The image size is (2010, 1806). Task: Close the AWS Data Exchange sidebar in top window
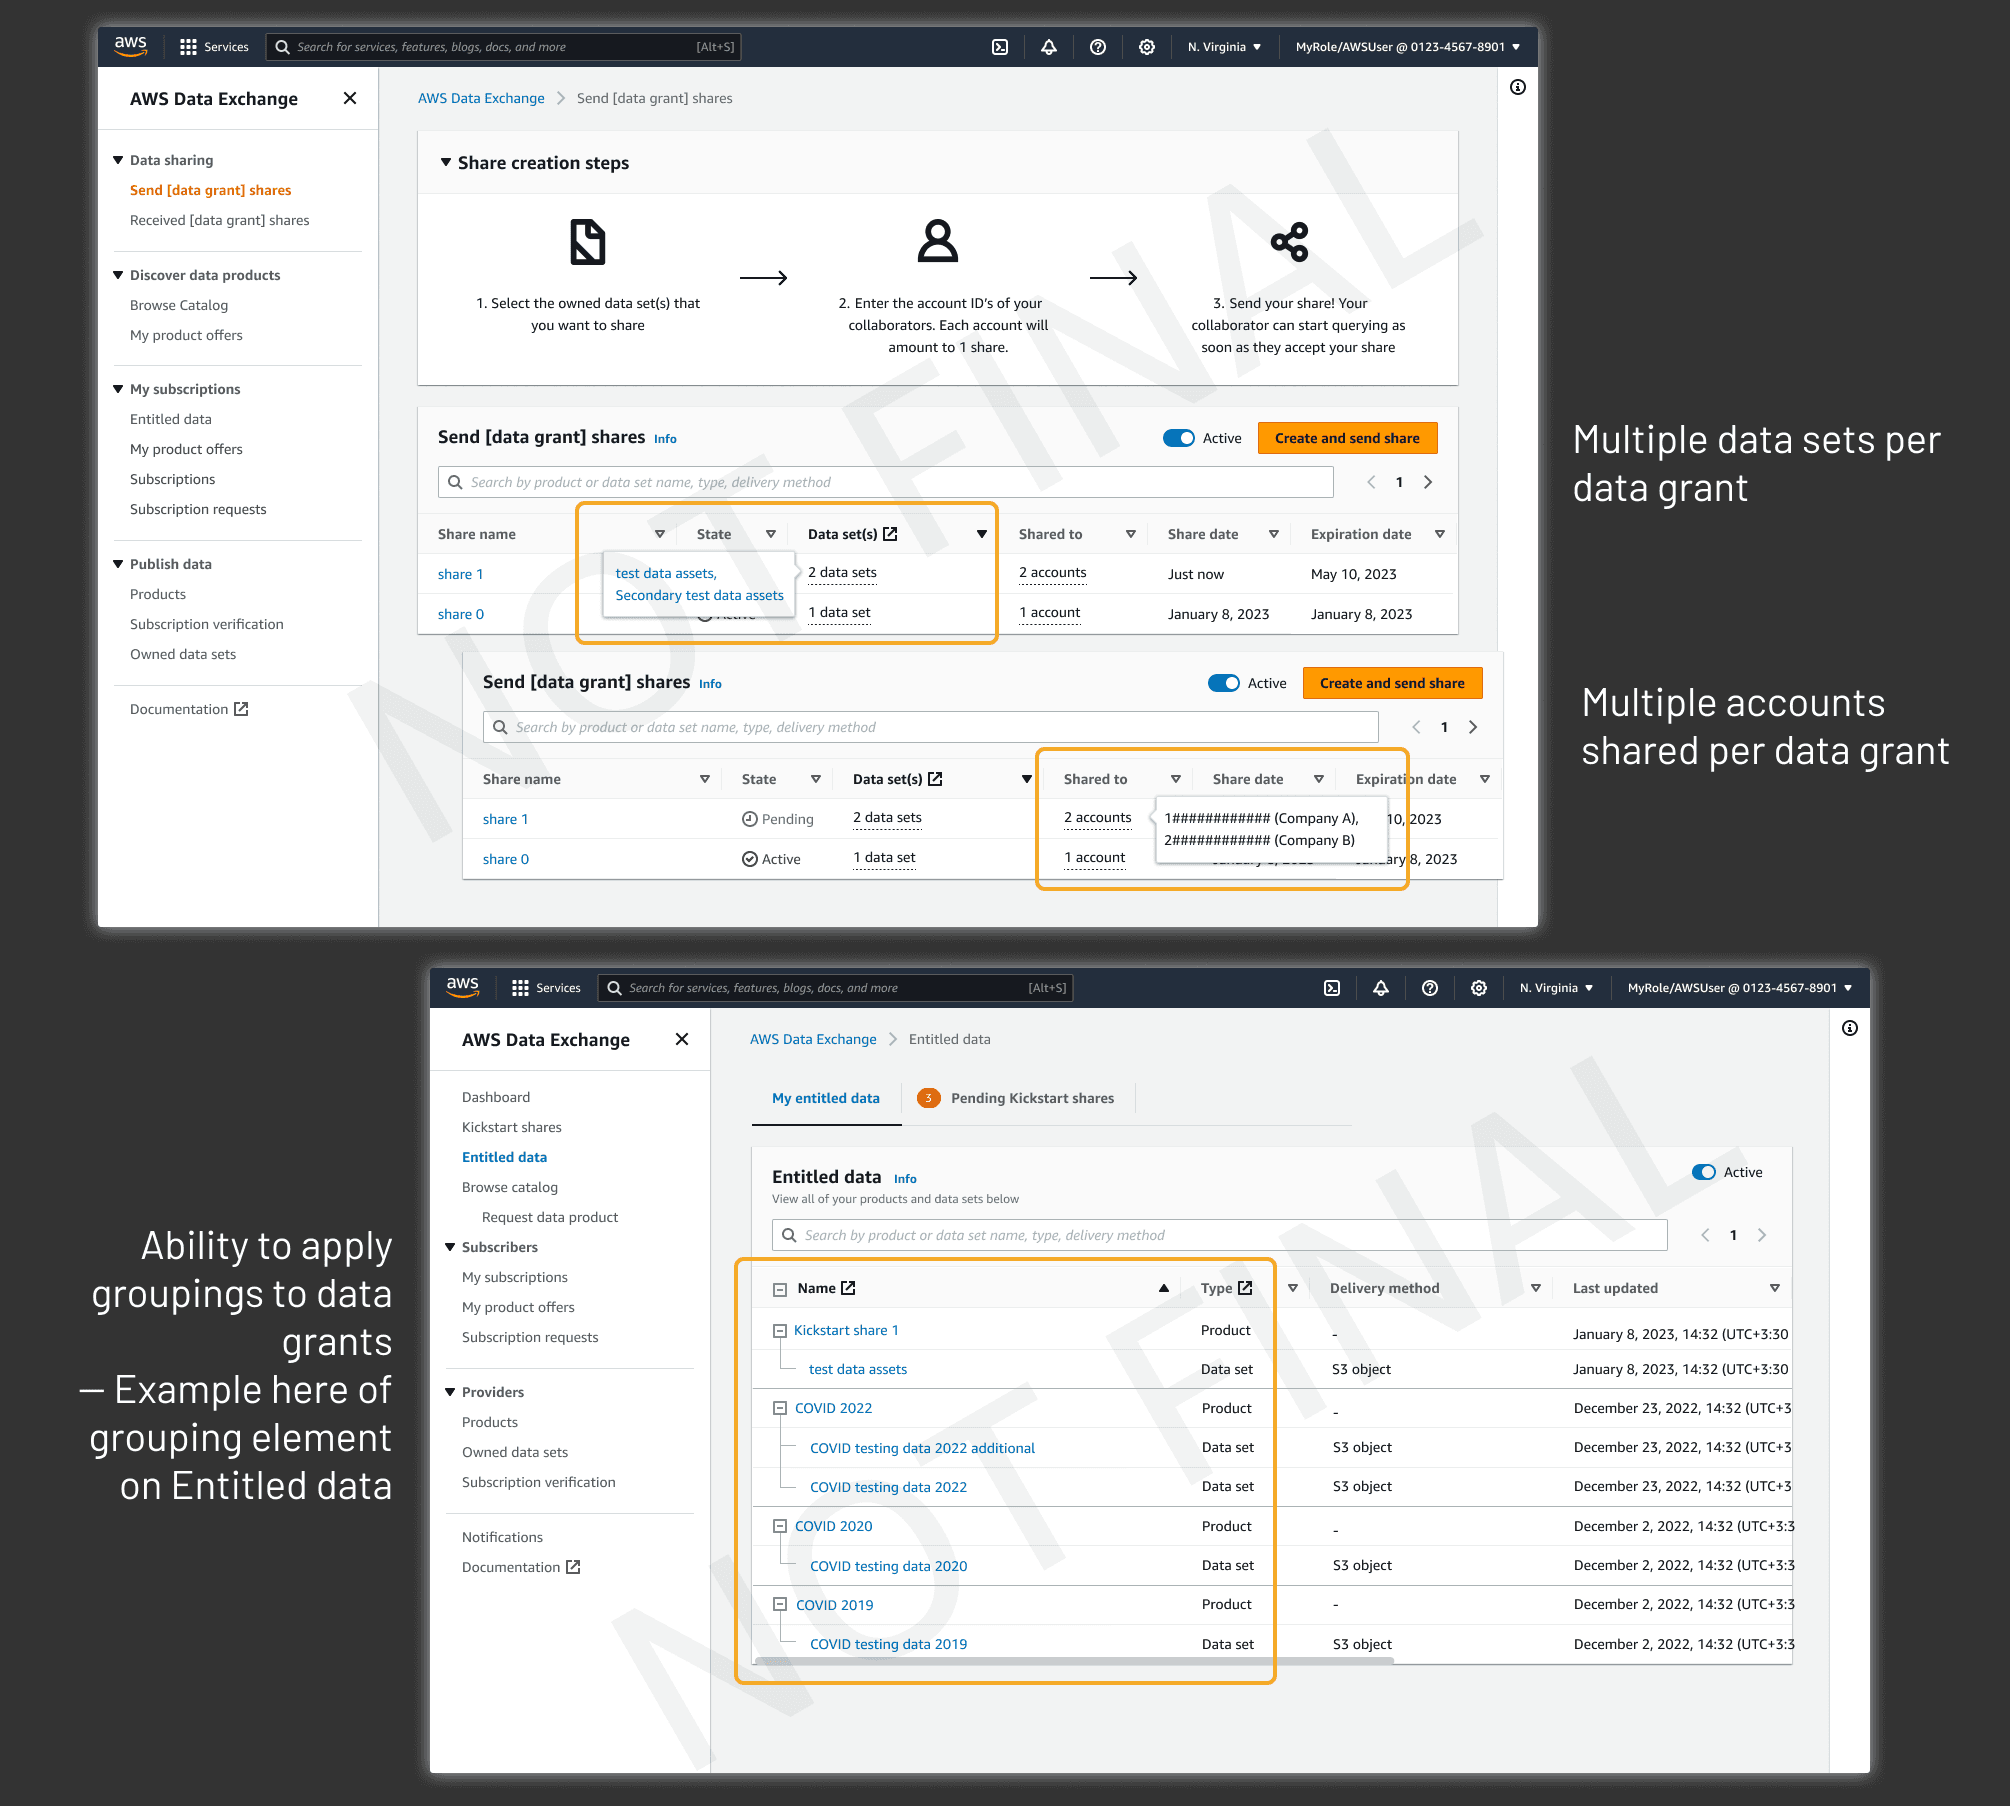tap(350, 98)
